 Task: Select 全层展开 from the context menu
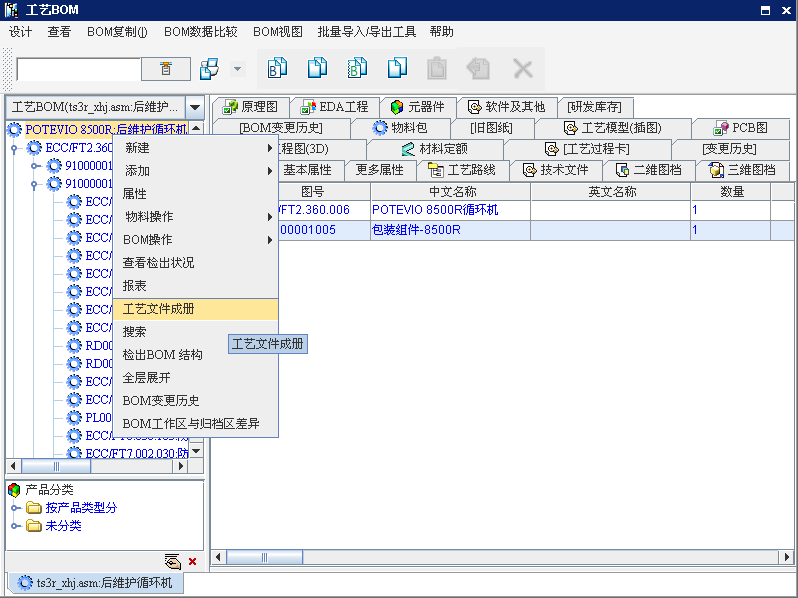(x=147, y=378)
